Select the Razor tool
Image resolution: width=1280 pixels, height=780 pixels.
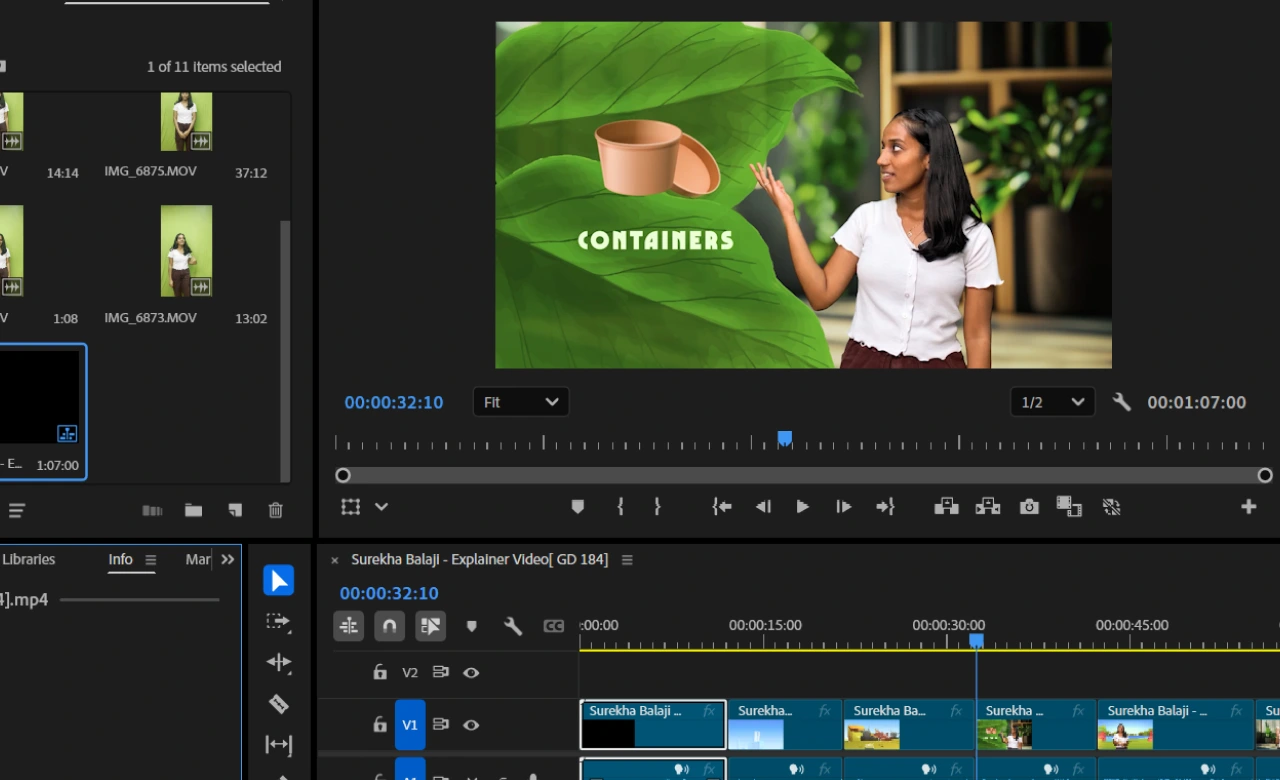pyautogui.click(x=279, y=704)
